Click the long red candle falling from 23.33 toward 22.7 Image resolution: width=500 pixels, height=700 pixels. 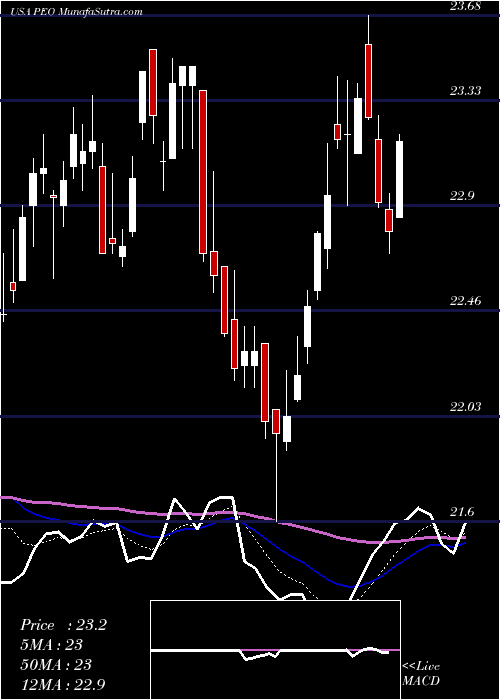point(203,172)
